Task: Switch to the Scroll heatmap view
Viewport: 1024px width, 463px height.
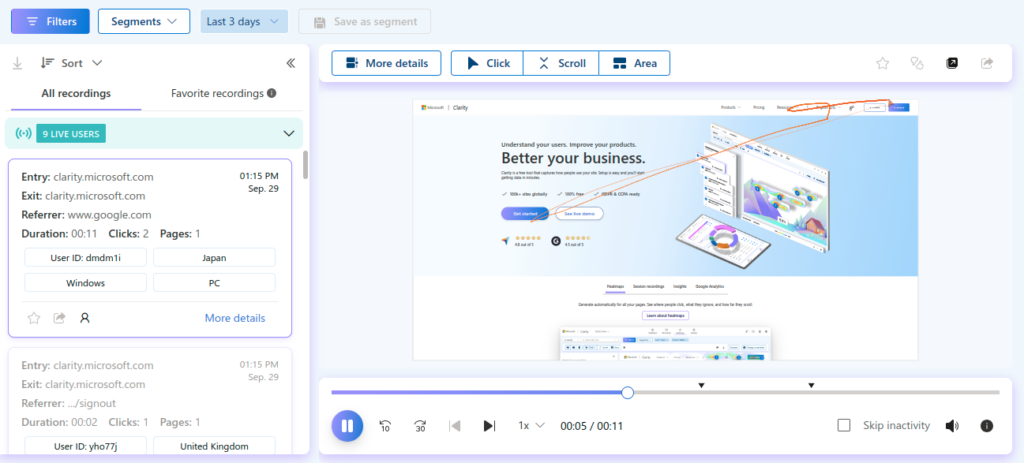Action: (x=561, y=63)
